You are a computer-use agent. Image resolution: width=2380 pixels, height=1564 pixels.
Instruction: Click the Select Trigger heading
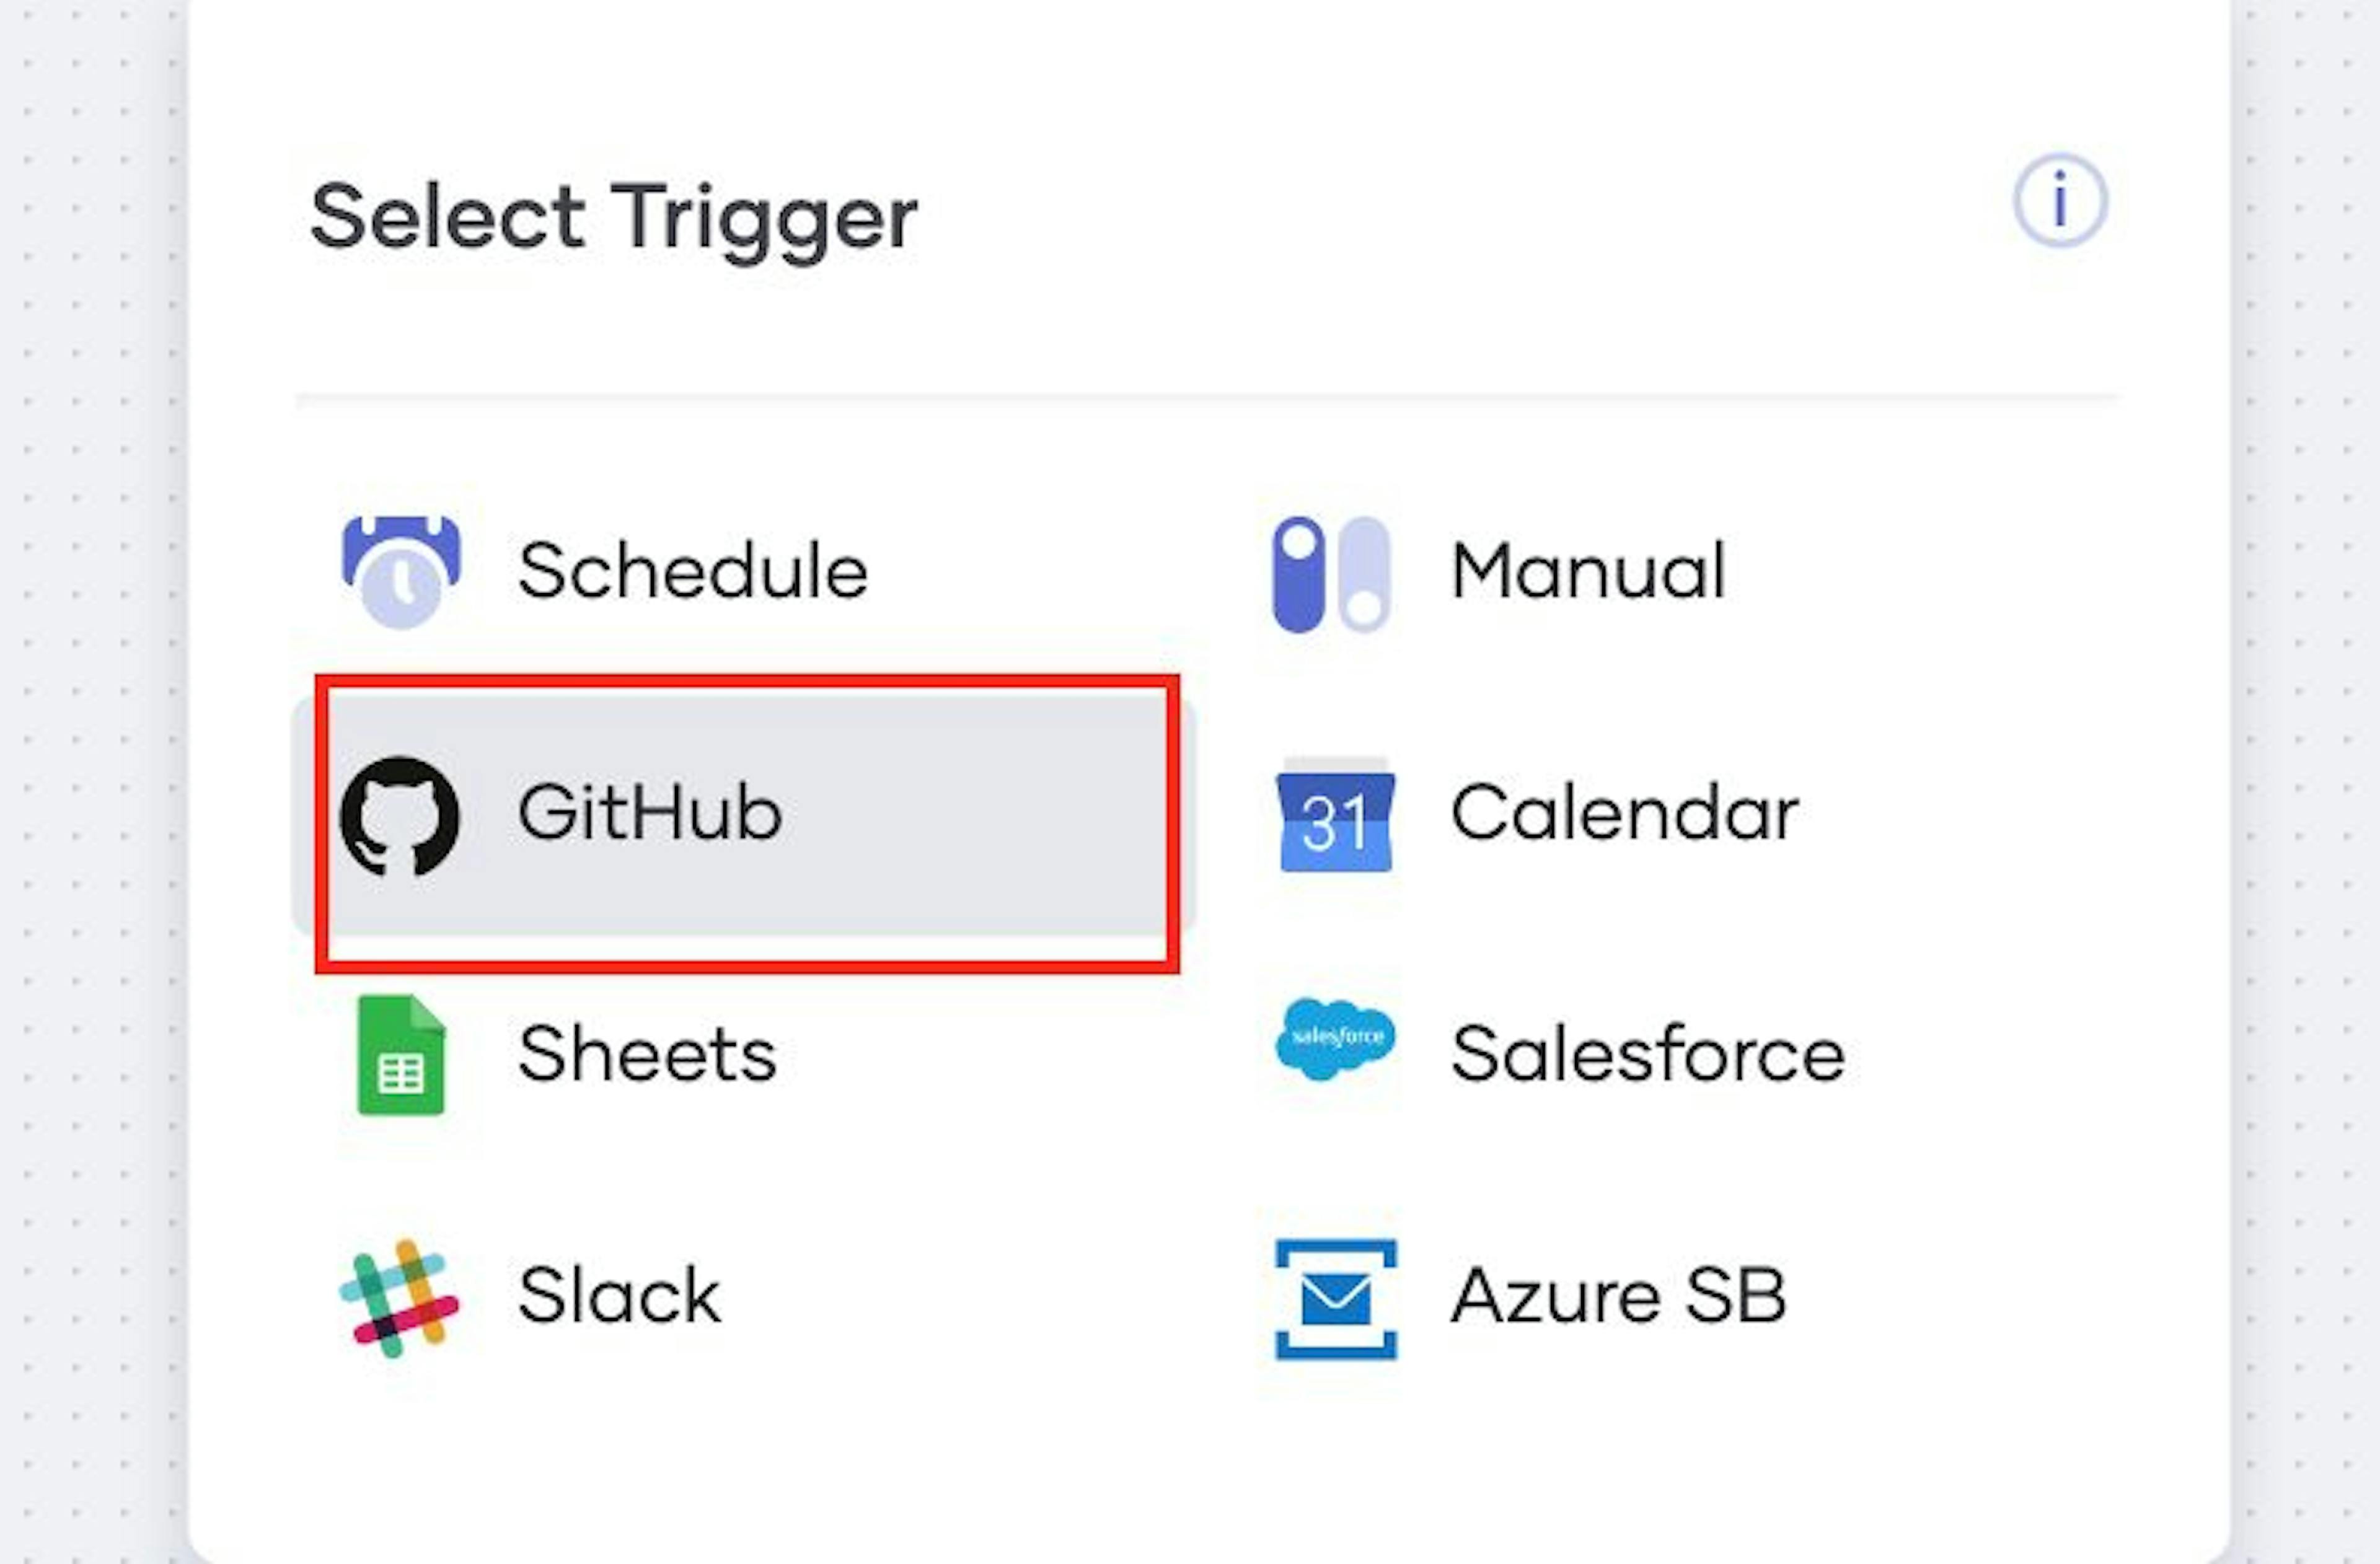tap(614, 213)
